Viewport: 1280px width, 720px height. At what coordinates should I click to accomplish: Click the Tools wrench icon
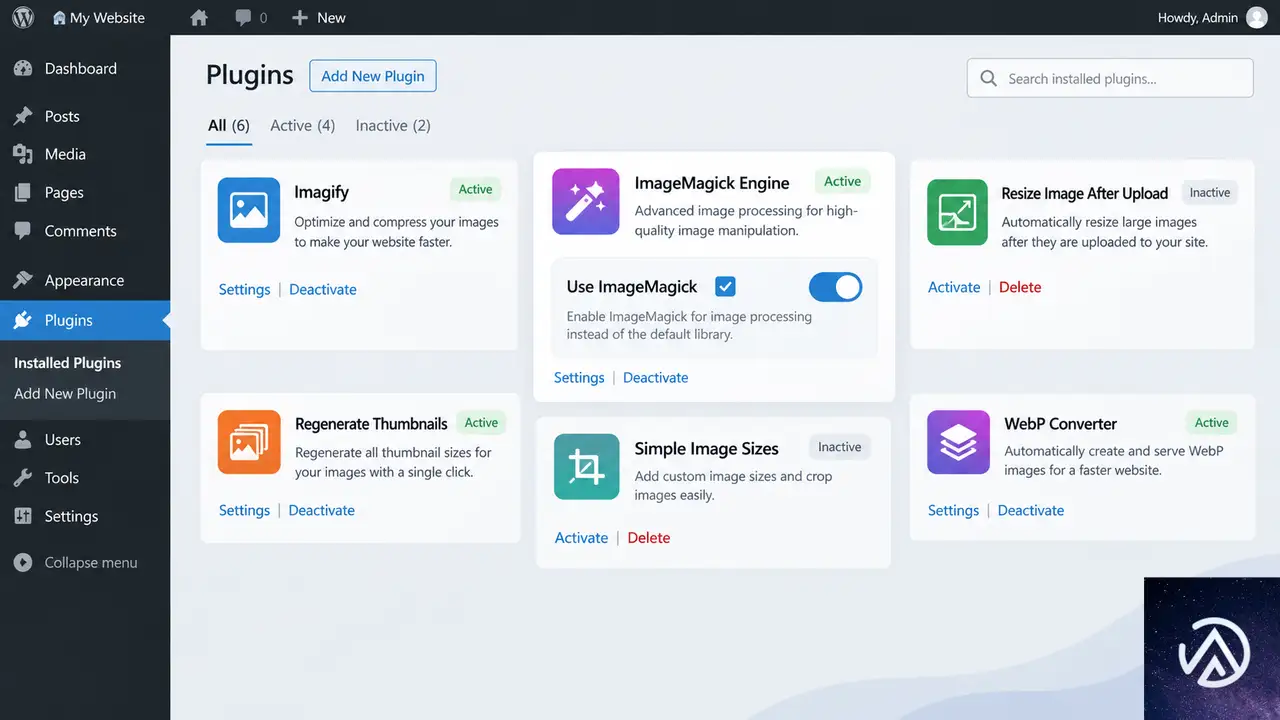(23, 478)
